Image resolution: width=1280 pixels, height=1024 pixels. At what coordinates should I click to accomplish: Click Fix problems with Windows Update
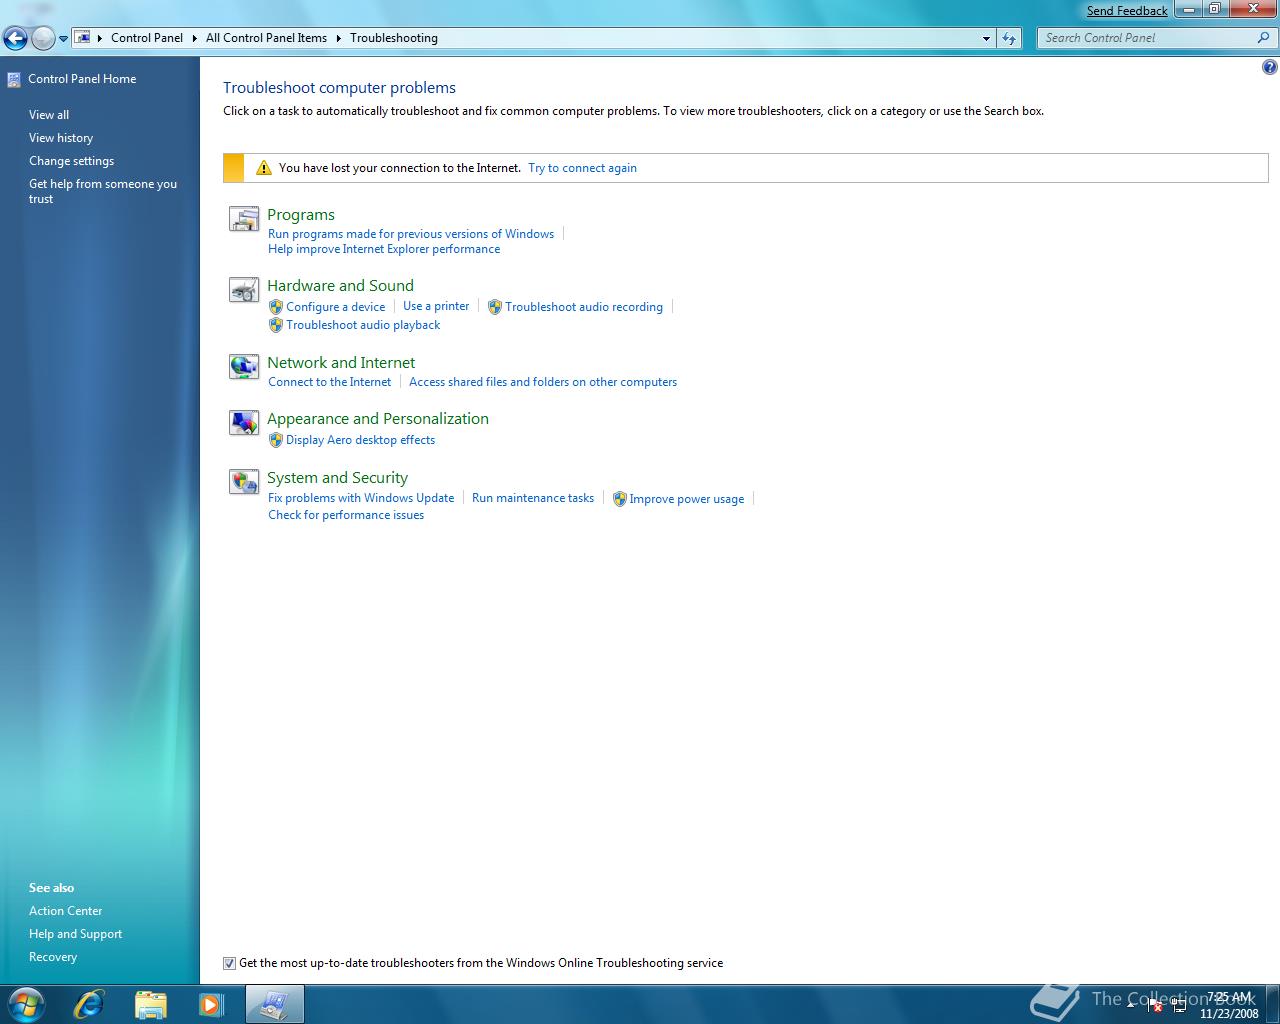coord(361,498)
